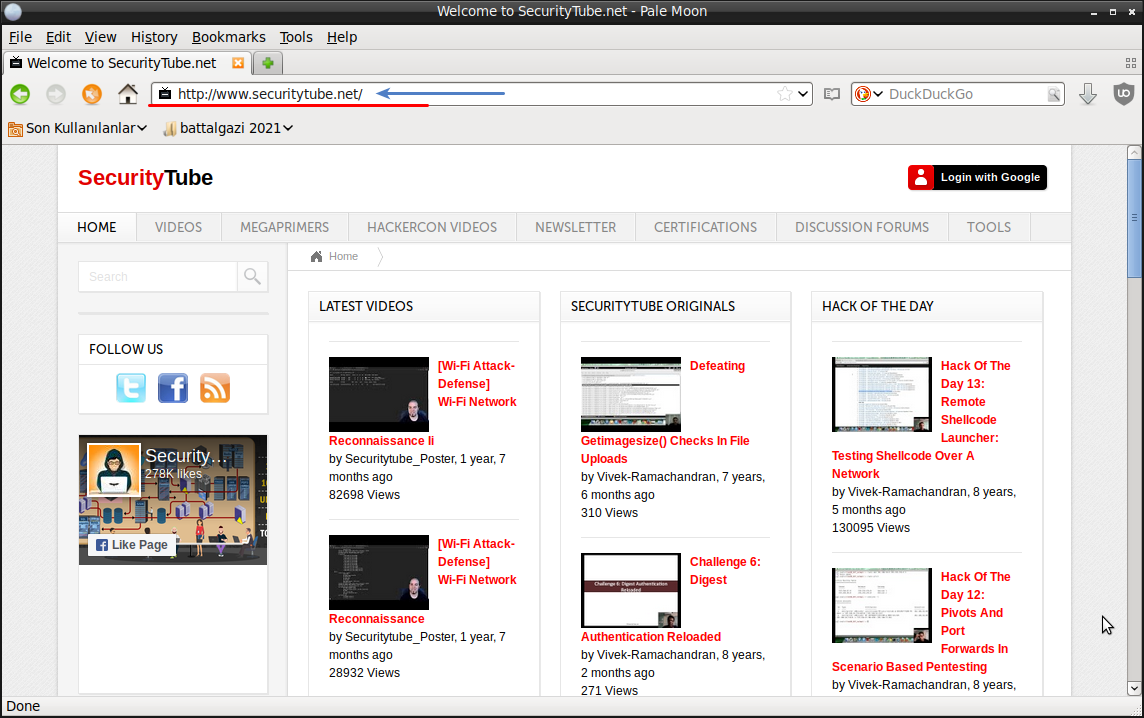Viewport: 1144px width, 718px height.
Task: Click the magnifier in the DuckDuckGo box
Action: 1054,94
